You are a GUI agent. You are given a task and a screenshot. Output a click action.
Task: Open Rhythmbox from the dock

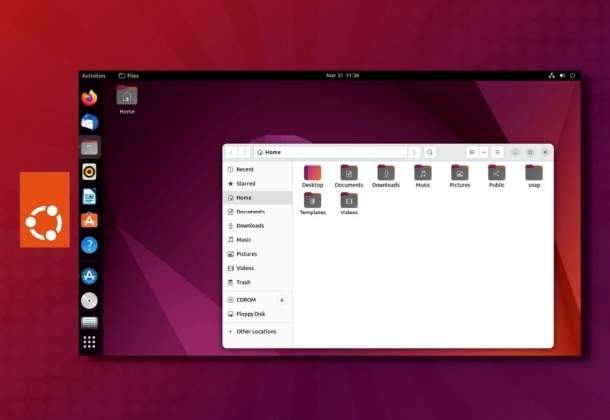[90, 172]
